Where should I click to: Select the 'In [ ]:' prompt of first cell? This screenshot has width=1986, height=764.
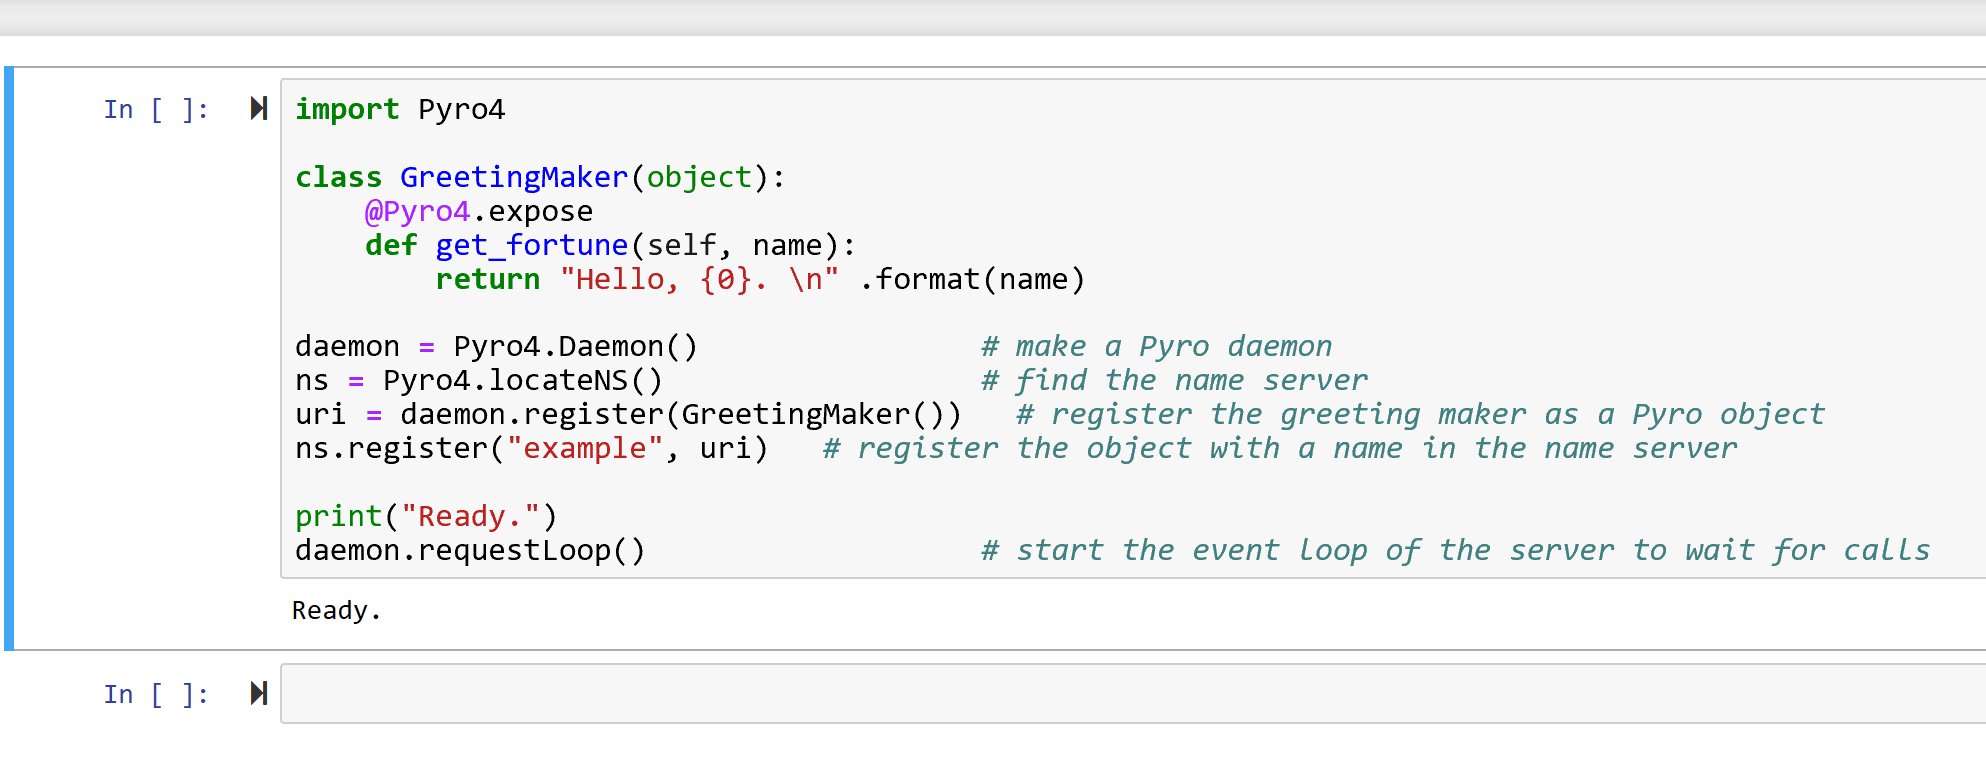[x=156, y=109]
